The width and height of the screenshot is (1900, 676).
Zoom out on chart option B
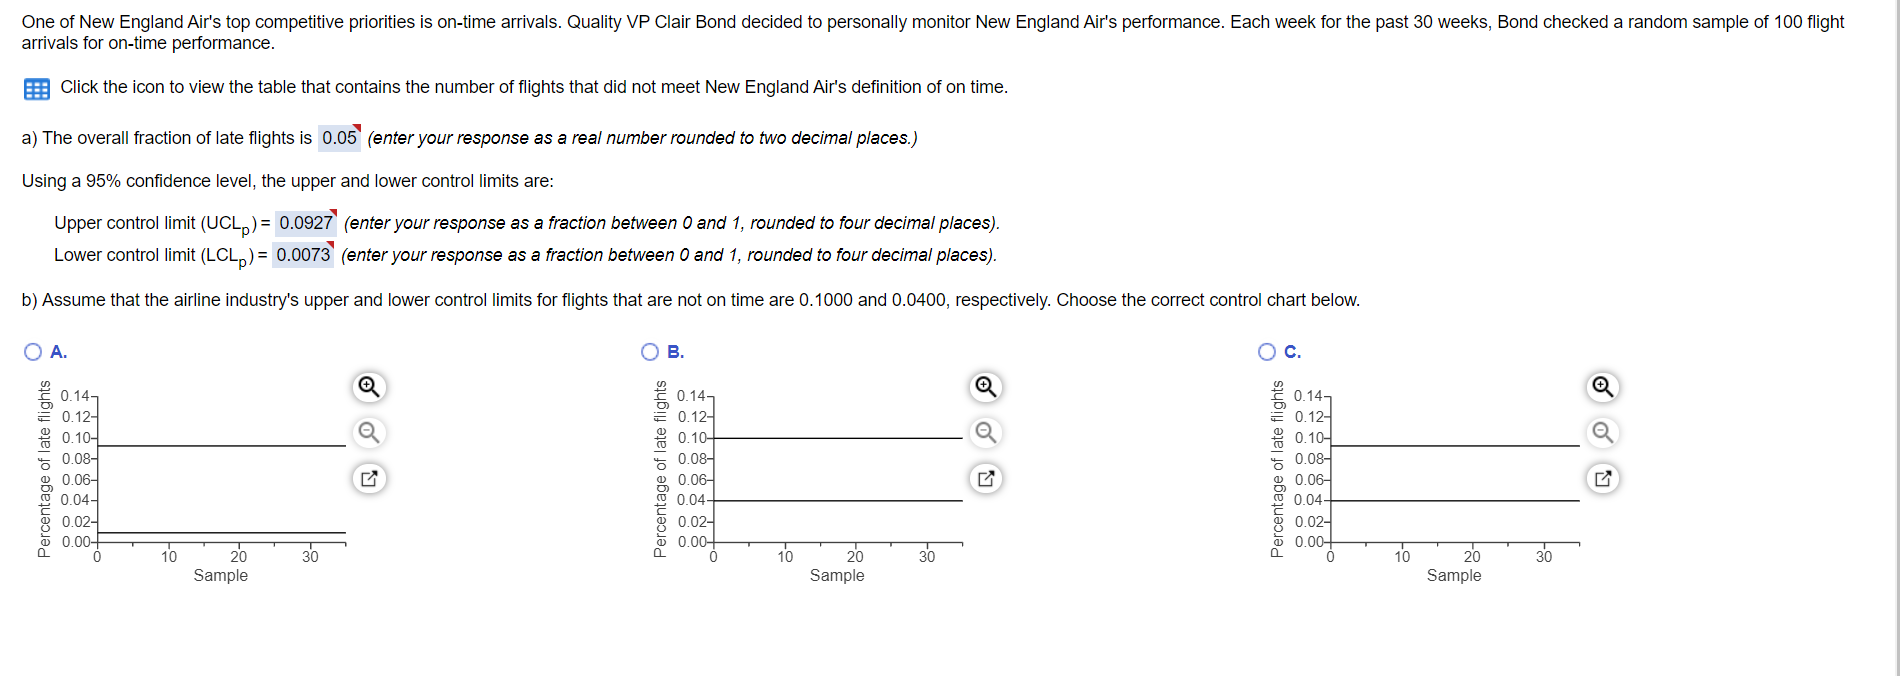click(x=984, y=432)
